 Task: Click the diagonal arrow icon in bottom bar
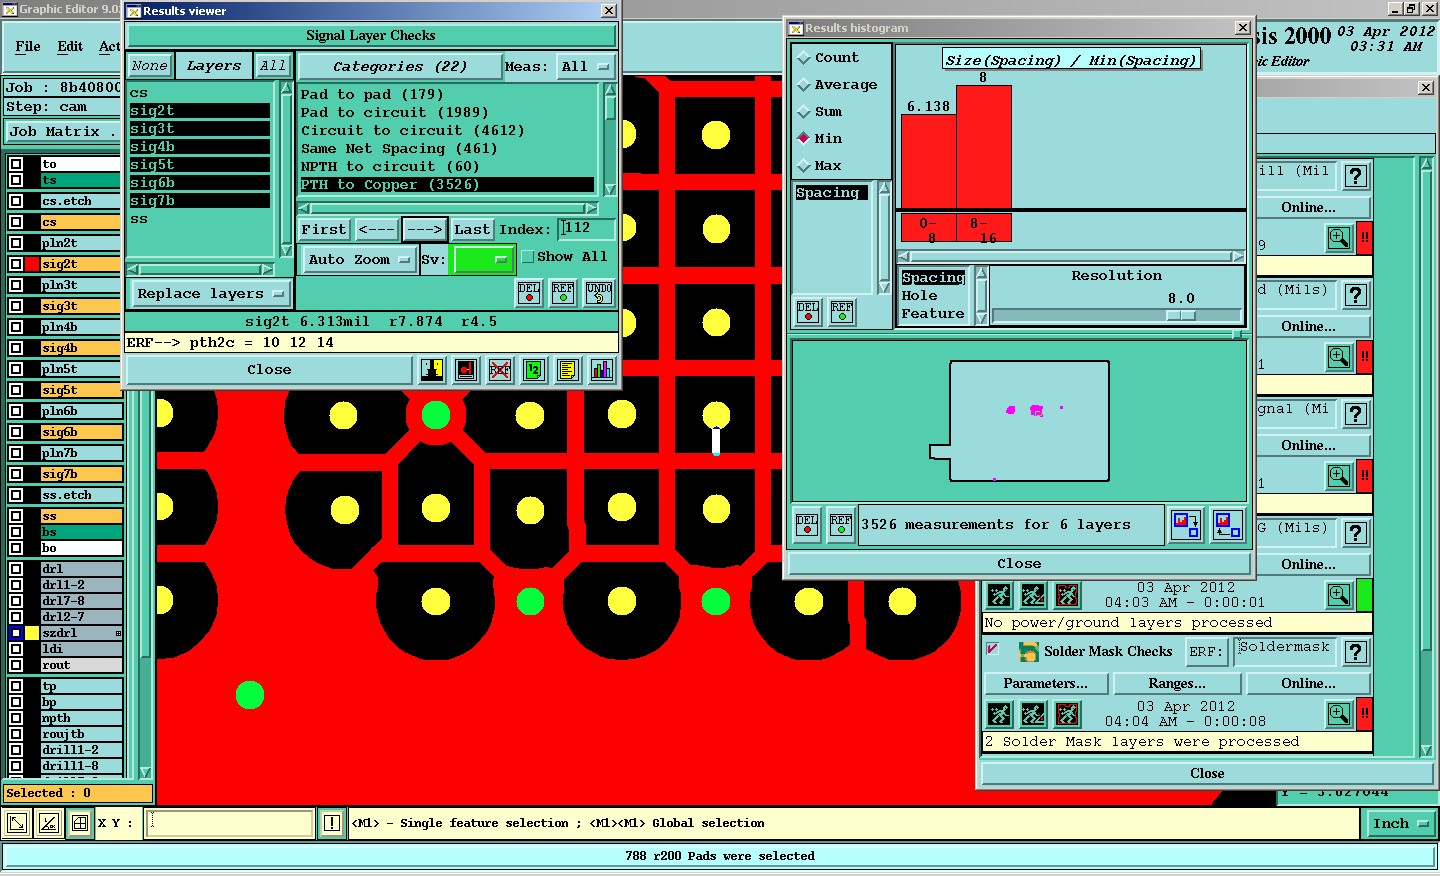coord(17,824)
